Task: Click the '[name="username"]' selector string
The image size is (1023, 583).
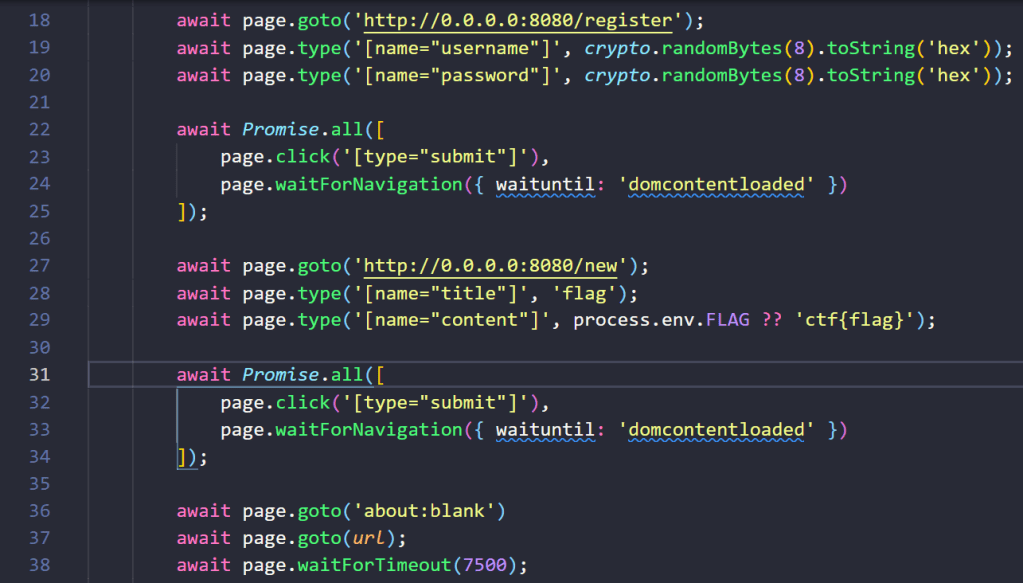Action: 456,48
